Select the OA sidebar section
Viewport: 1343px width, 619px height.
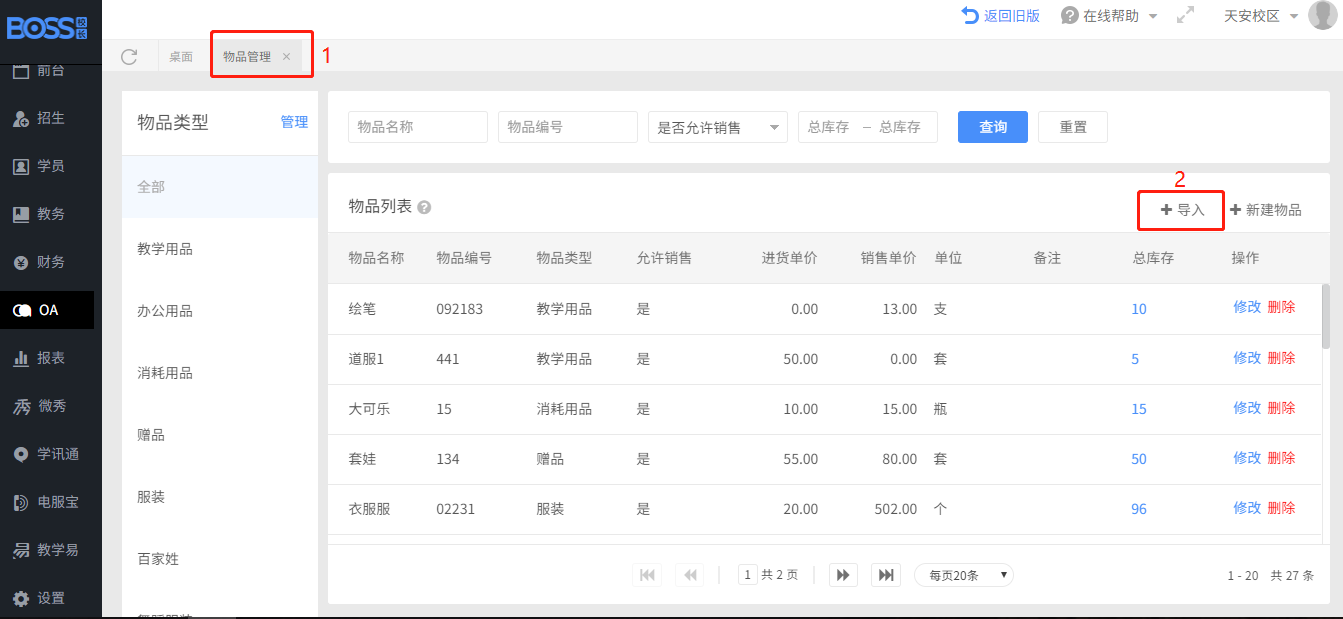tap(47, 310)
